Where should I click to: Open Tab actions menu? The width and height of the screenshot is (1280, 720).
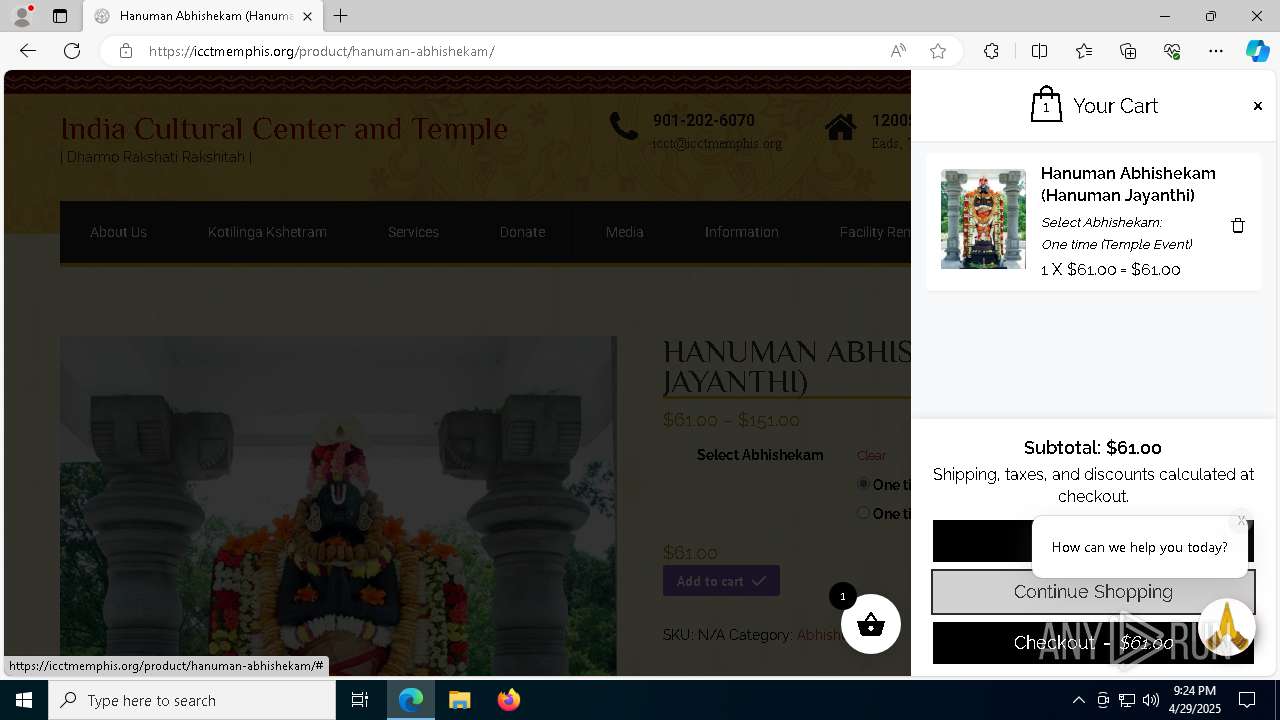pyautogui.click(x=60, y=16)
